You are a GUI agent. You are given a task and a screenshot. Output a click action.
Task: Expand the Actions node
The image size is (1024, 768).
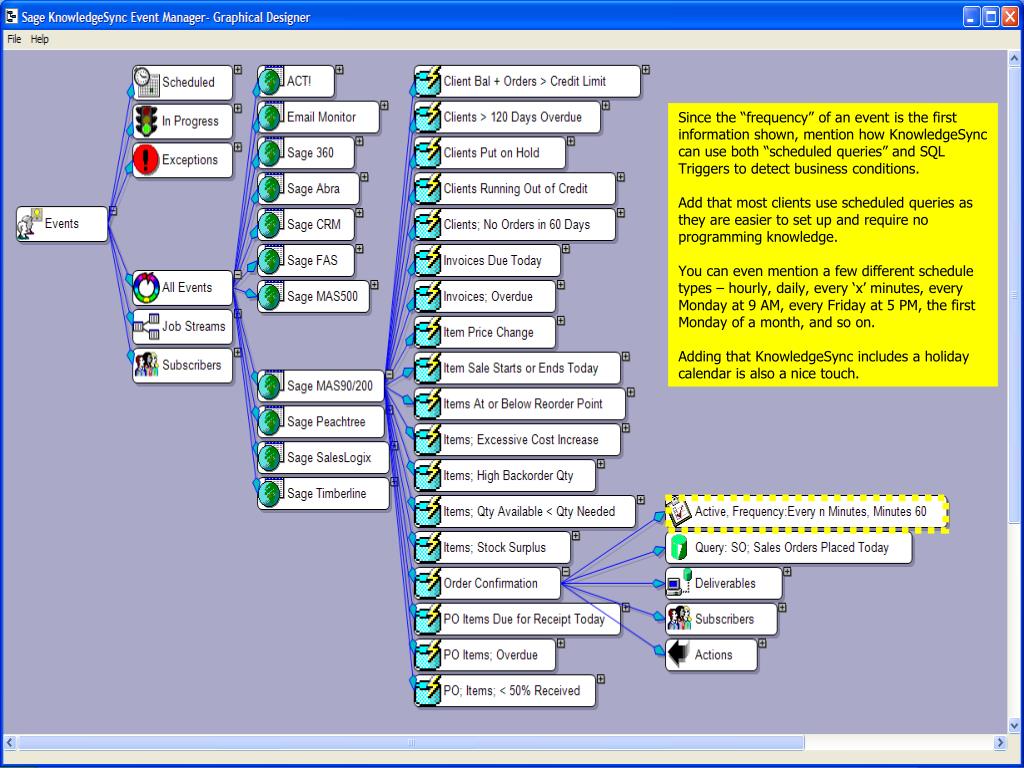click(x=762, y=643)
